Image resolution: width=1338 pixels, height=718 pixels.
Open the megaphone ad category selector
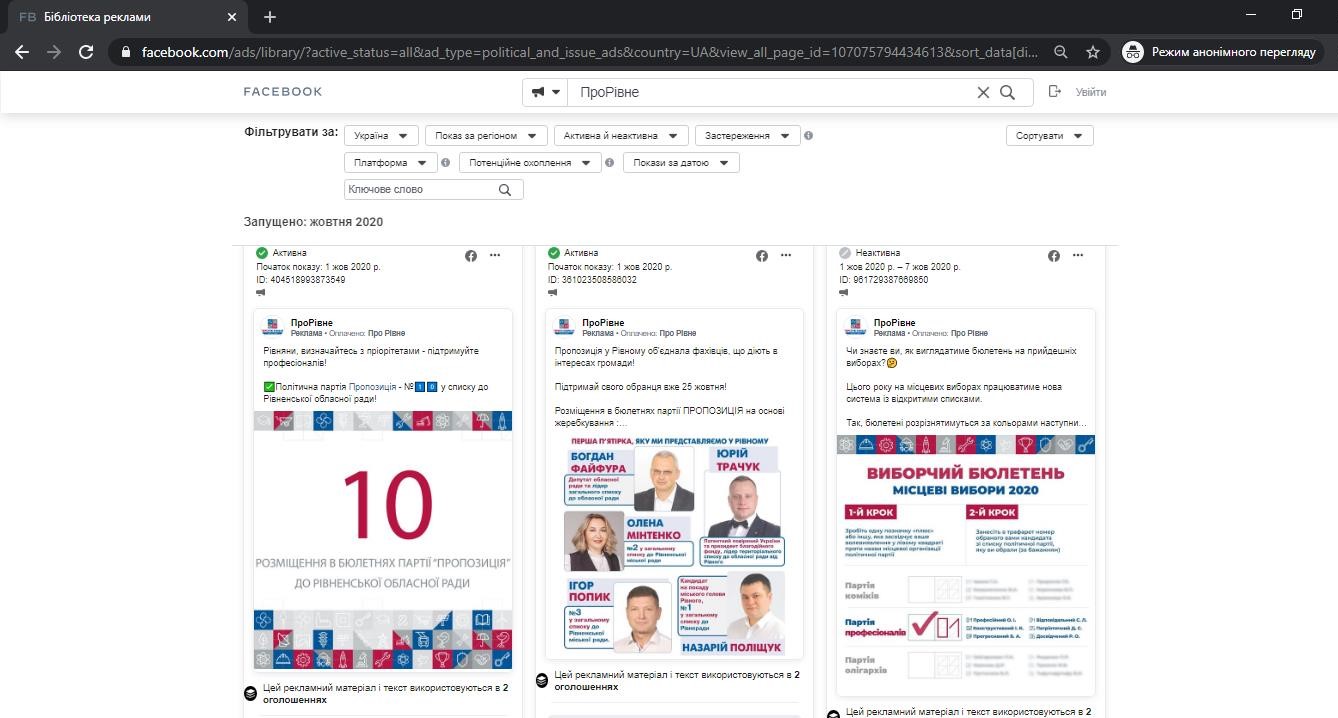[x=545, y=92]
